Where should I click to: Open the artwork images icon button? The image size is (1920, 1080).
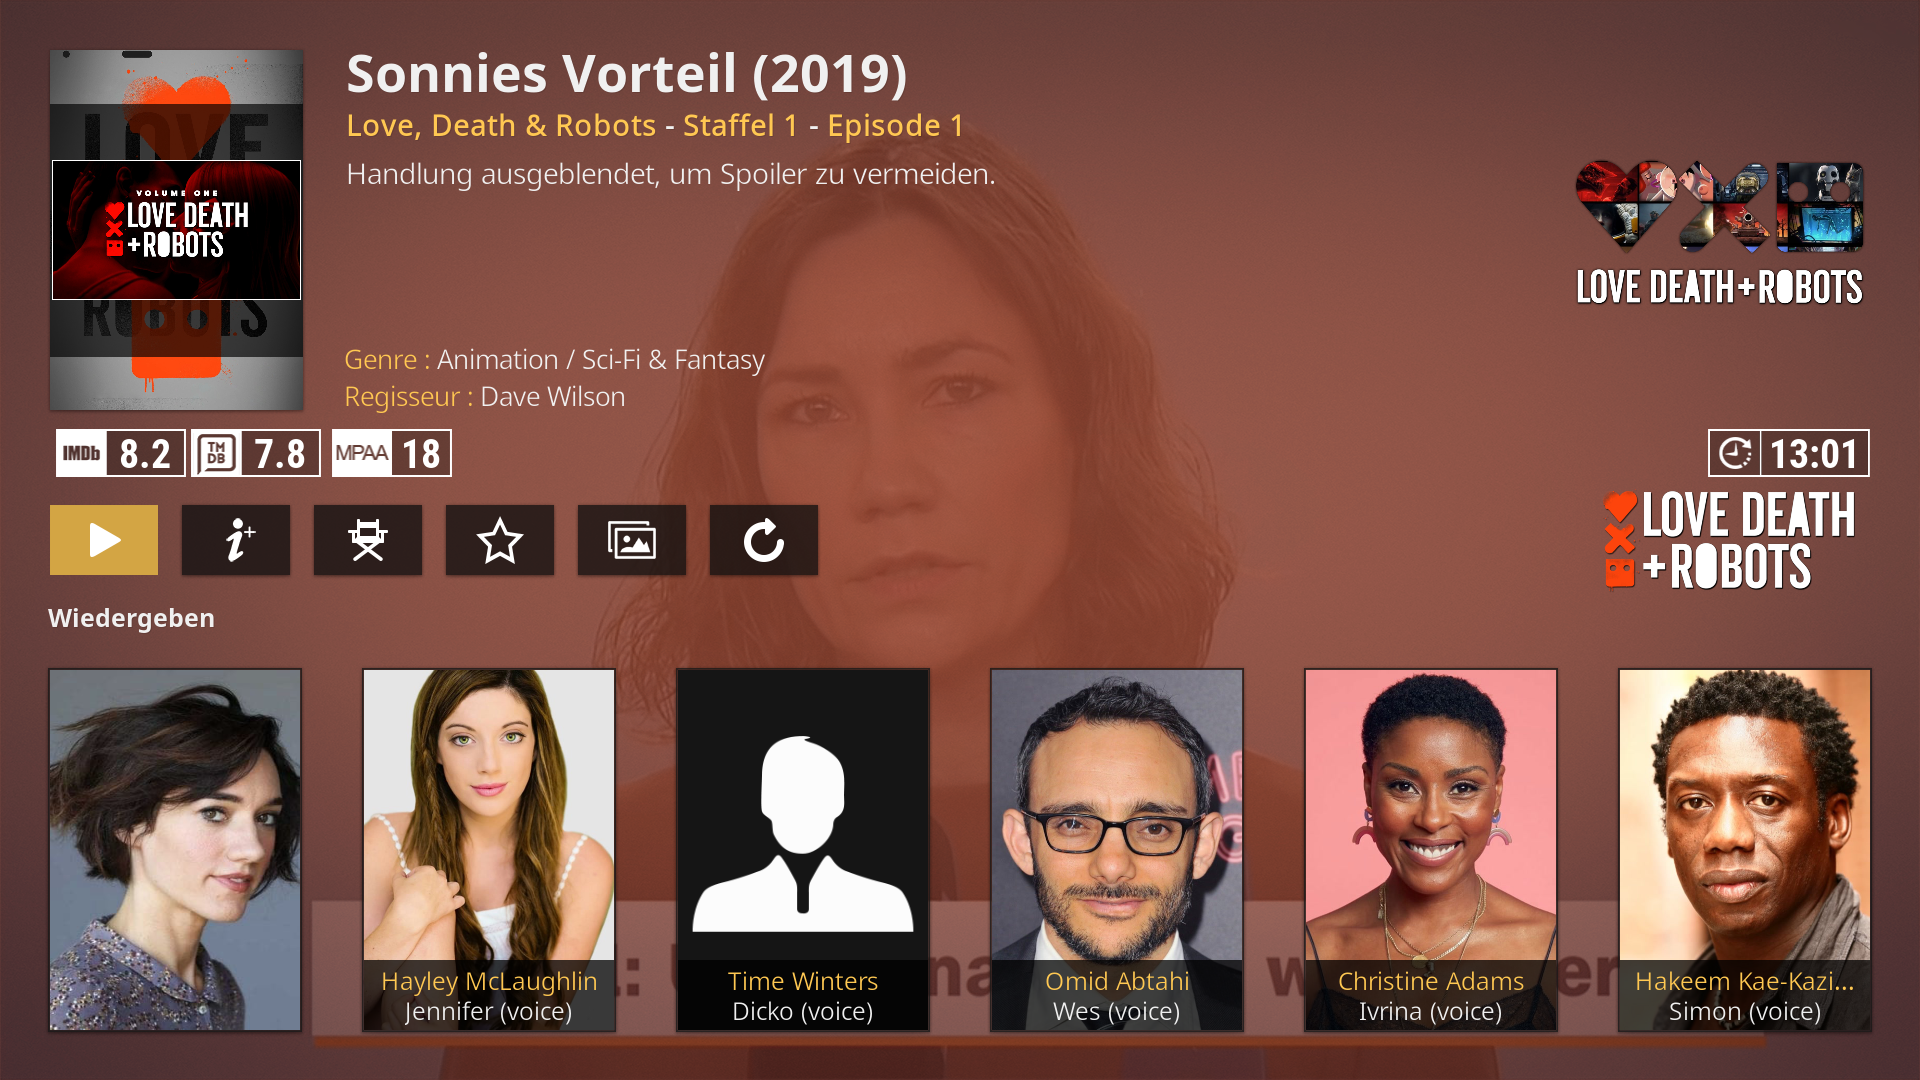(x=632, y=540)
